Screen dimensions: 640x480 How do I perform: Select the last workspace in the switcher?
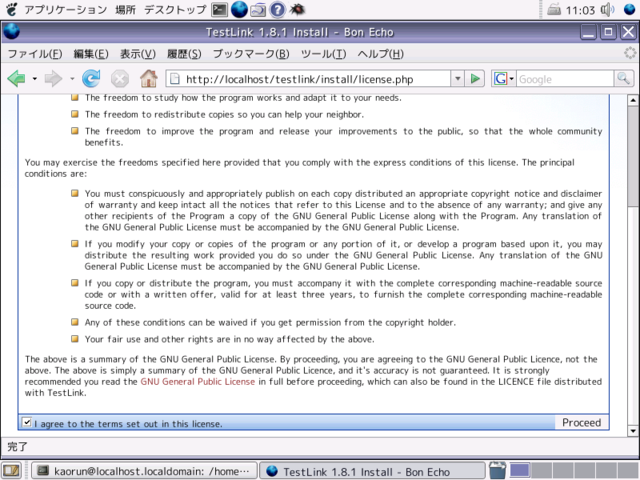628,471
